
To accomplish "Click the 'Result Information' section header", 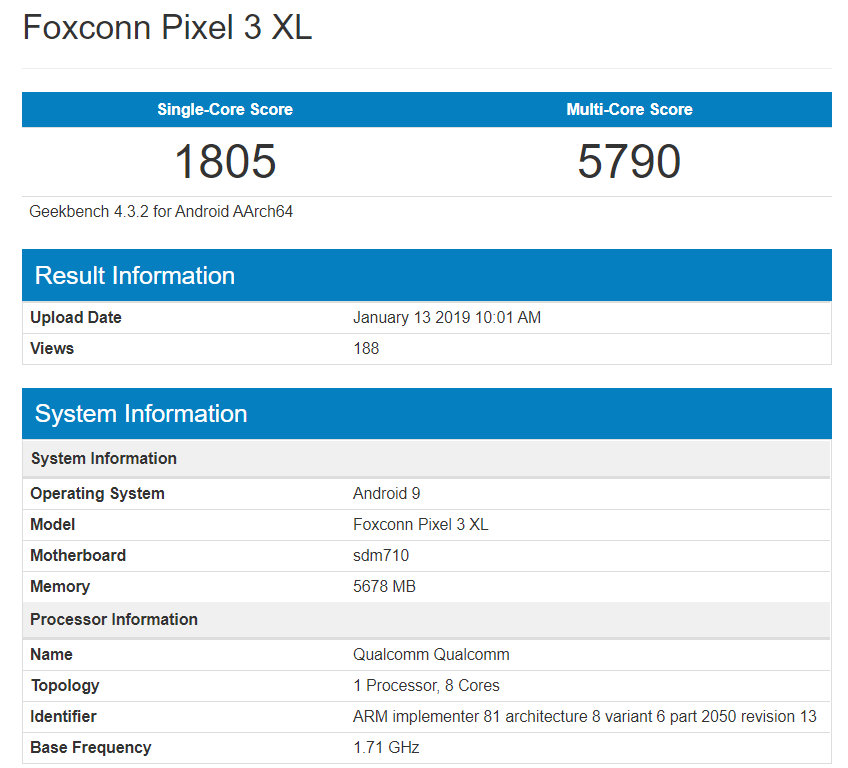I will [427, 275].
